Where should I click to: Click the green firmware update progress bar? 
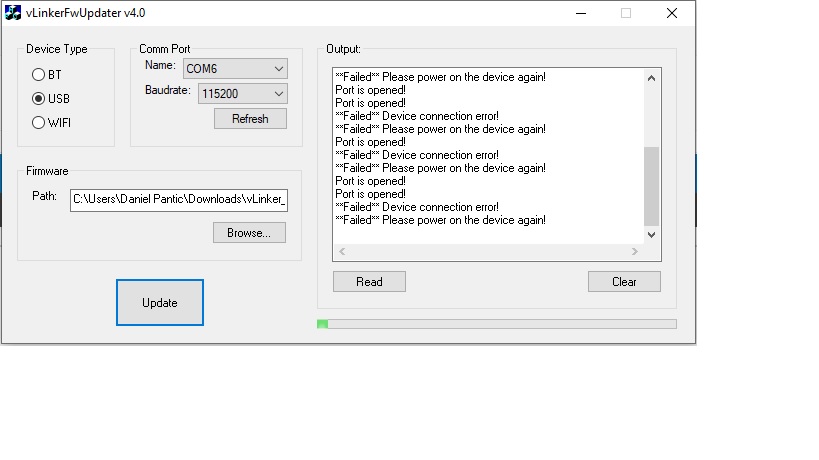tap(496, 324)
